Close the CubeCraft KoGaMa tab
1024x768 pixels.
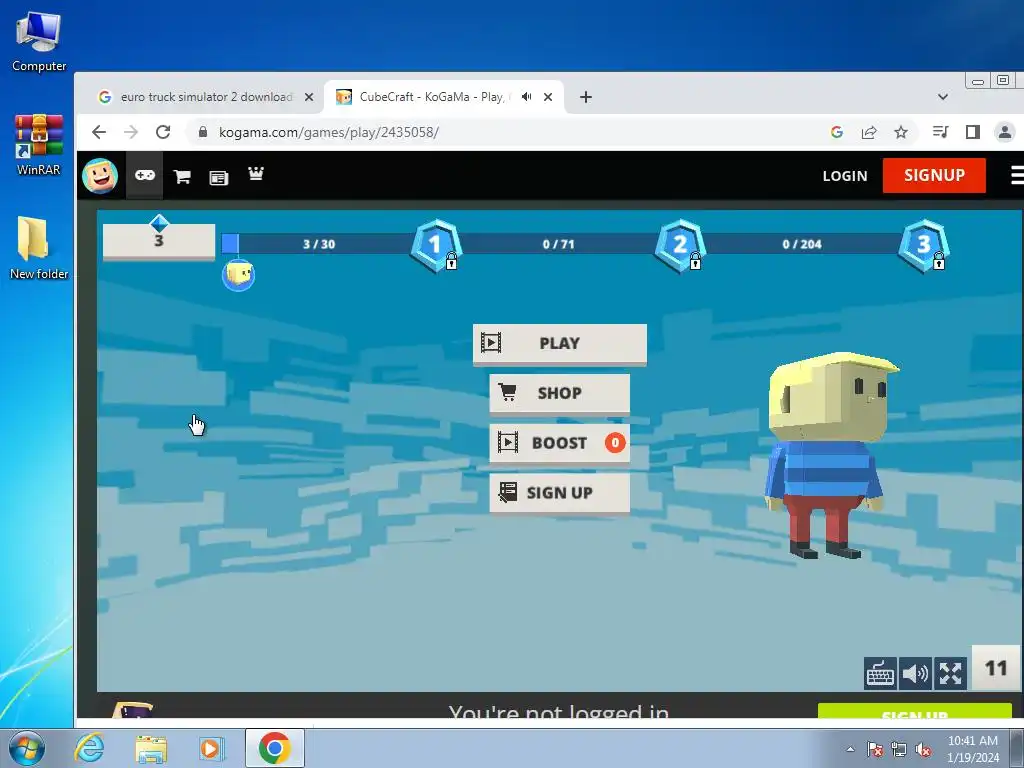[x=548, y=97]
